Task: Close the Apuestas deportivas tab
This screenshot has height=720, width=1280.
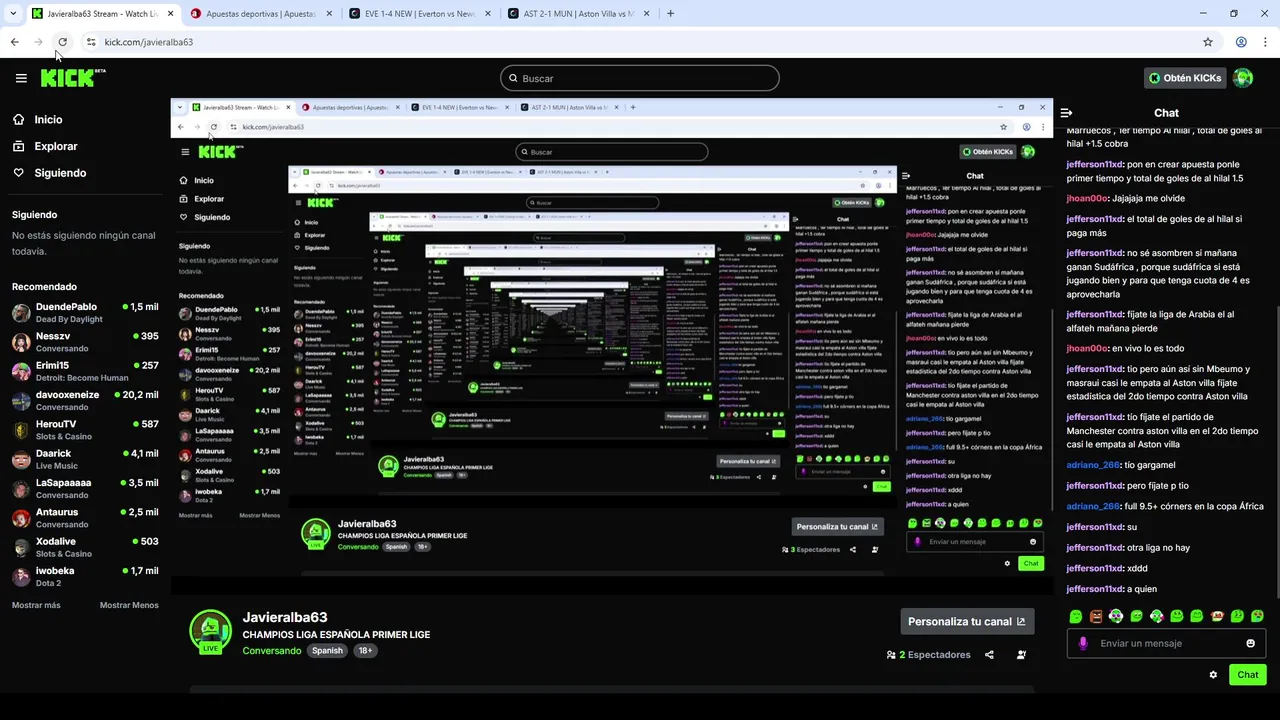Action: [328, 14]
